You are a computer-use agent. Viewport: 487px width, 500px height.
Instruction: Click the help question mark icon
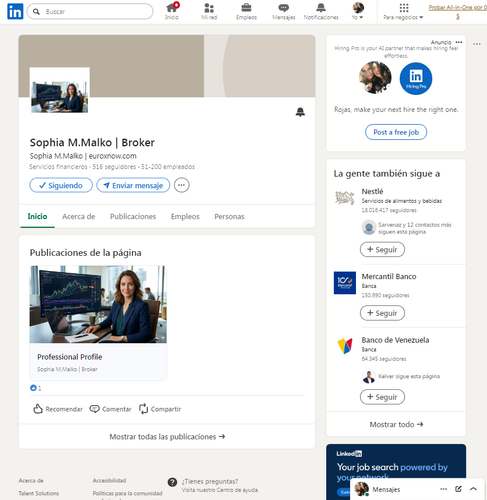172,482
